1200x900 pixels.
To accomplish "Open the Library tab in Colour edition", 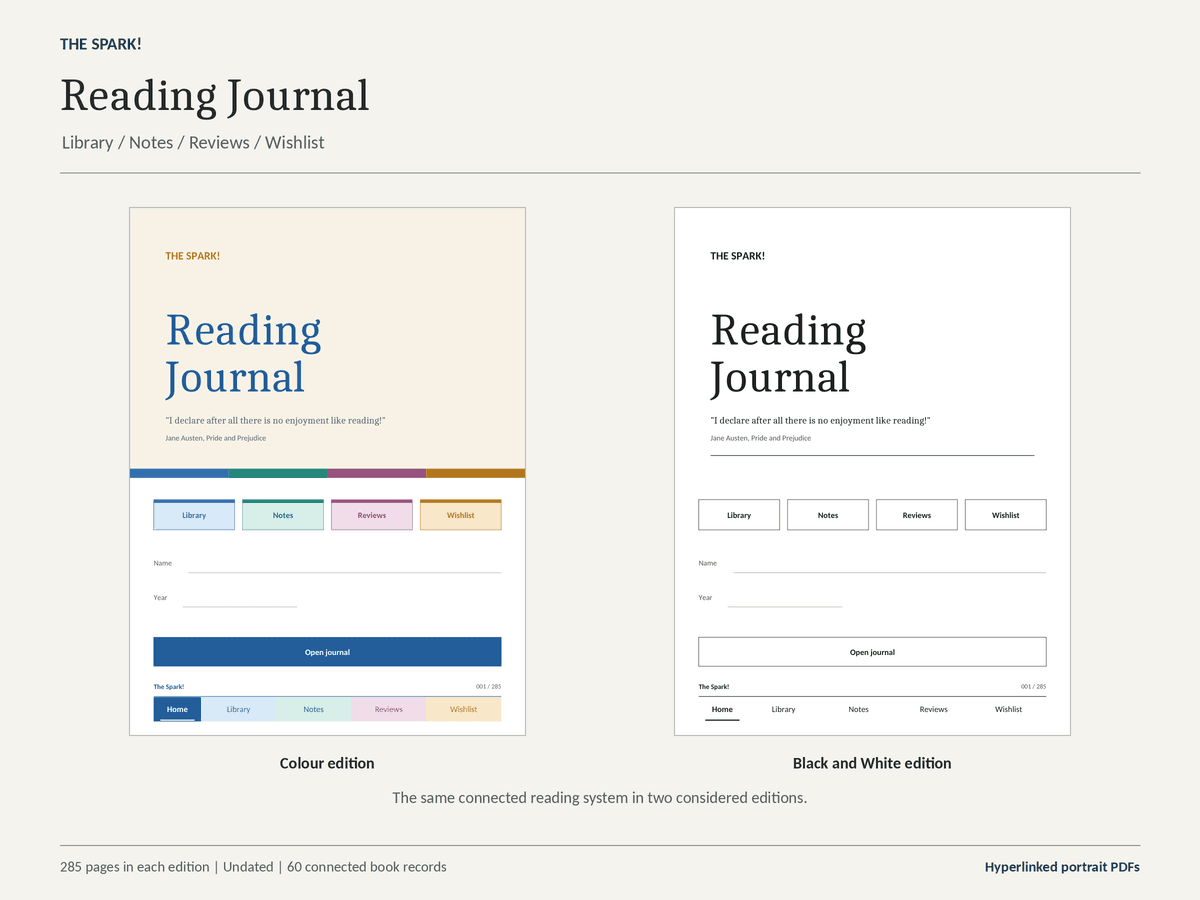I will pyautogui.click(x=194, y=515).
